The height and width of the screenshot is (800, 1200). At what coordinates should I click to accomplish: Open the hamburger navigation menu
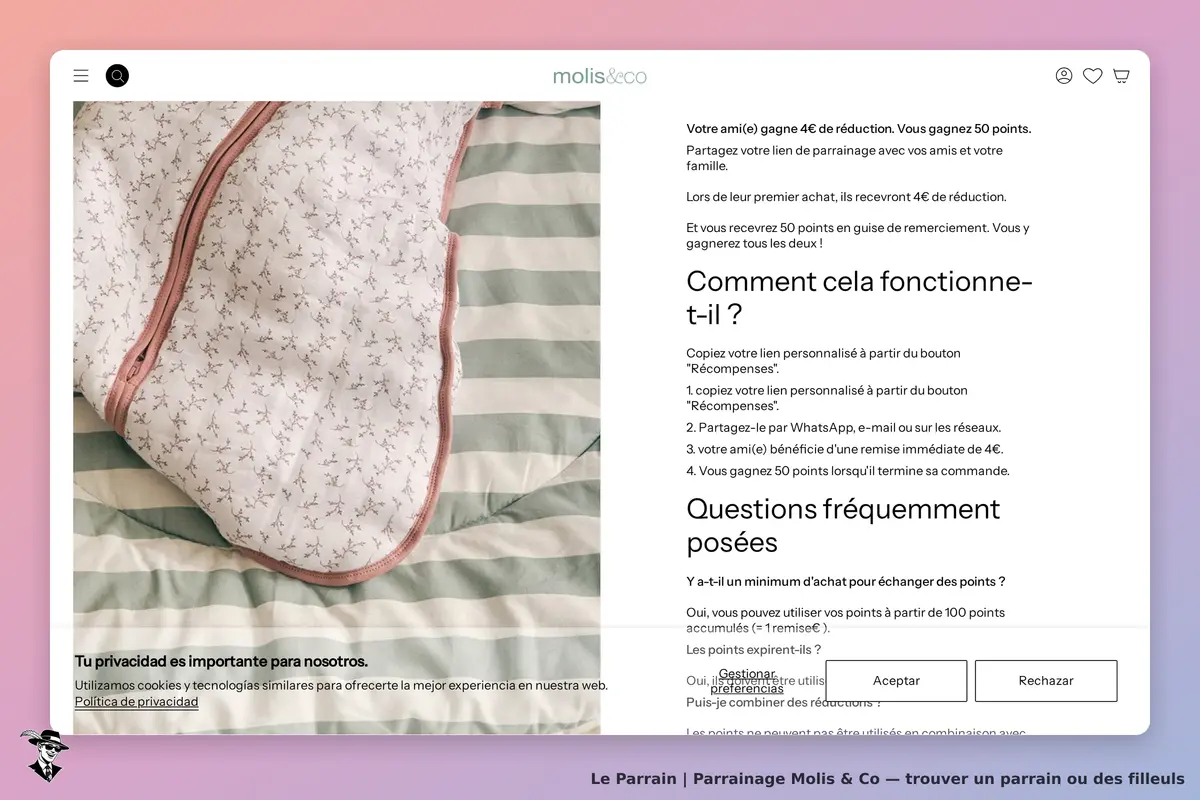click(81, 76)
